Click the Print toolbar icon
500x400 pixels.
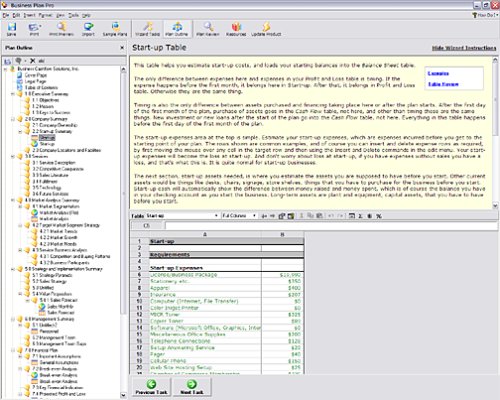click(34, 29)
